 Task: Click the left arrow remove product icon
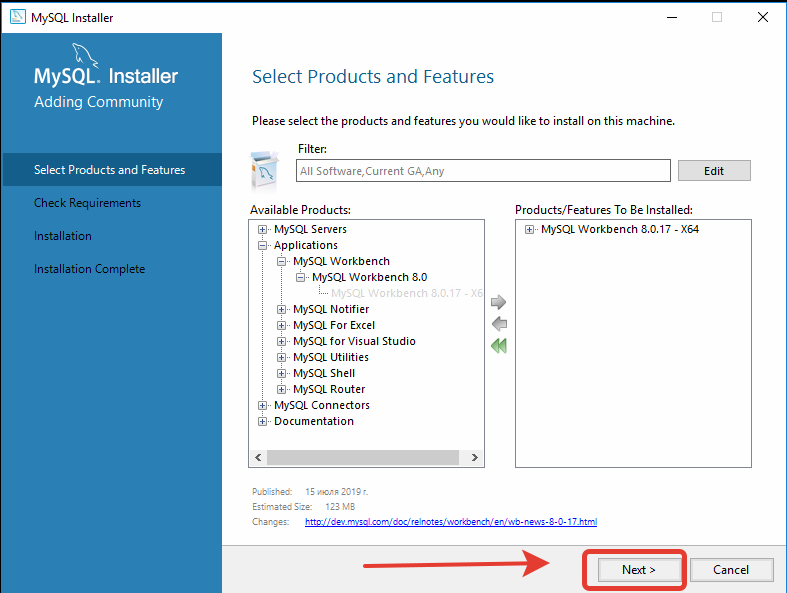[499, 324]
